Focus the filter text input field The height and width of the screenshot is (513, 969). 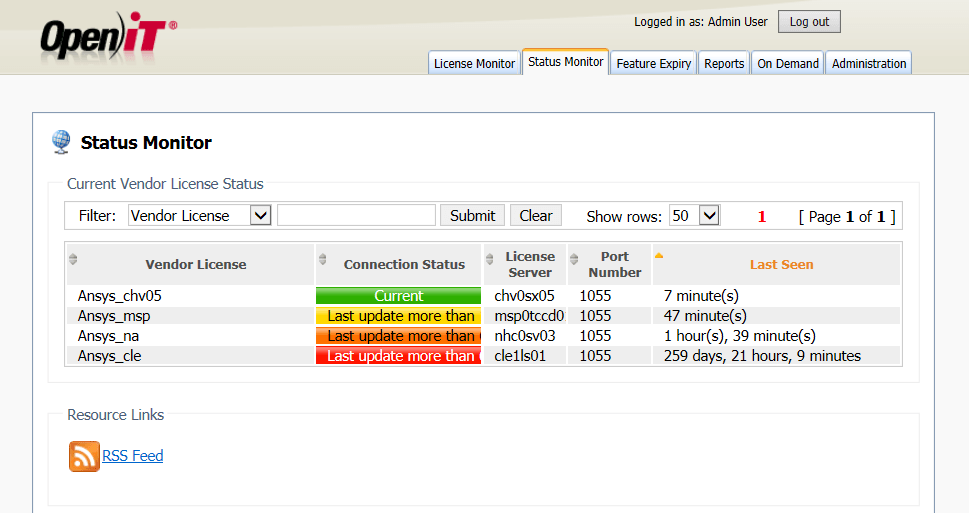pos(357,215)
